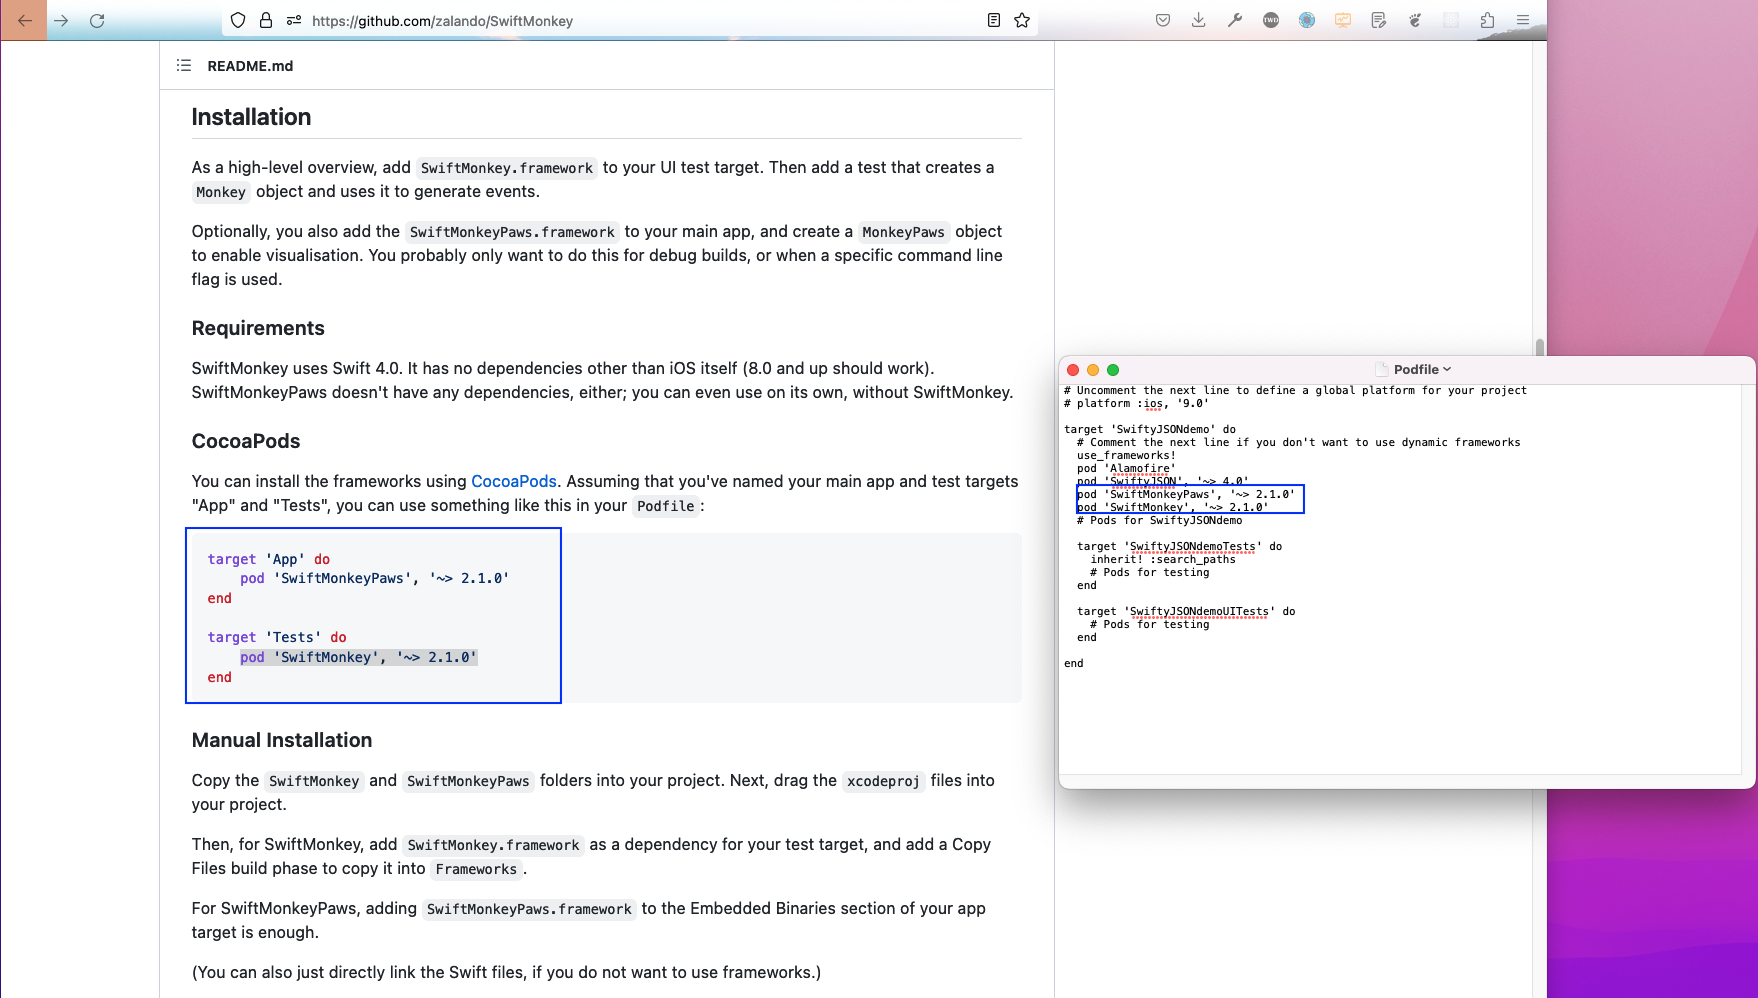Open the developer tools wrench icon
Viewport: 1758px width, 998px height.
[x=1235, y=20]
